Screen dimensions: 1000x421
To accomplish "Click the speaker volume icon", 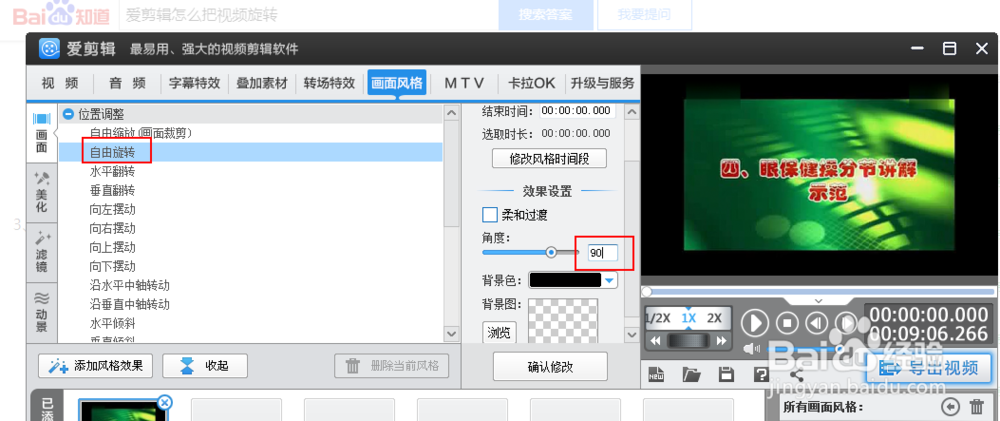I will click(753, 348).
